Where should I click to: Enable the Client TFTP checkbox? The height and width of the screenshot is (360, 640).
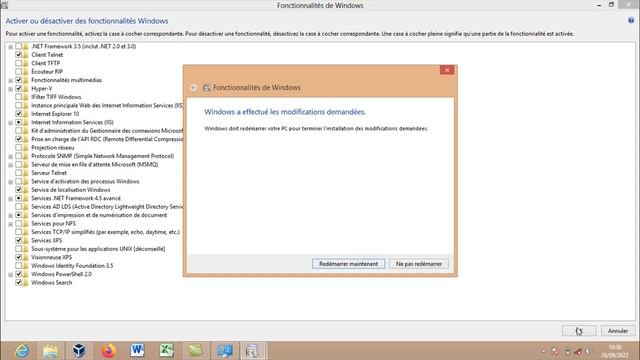pyautogui.click(x=18, y=63)
